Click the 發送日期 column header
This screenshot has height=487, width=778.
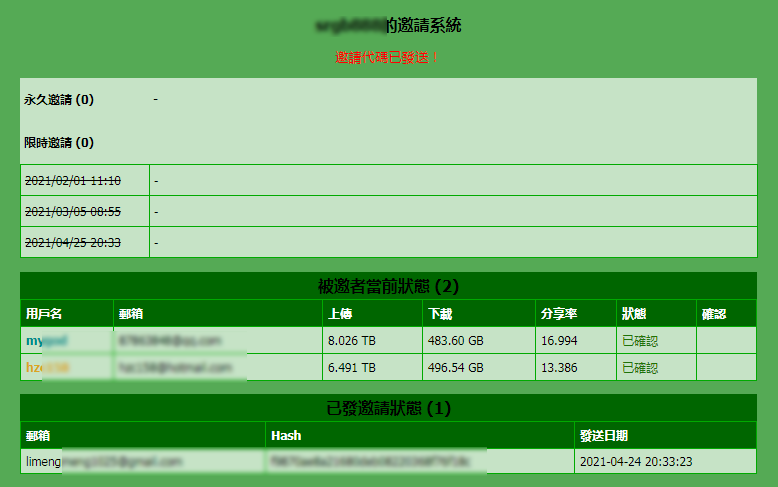point(604,435)
